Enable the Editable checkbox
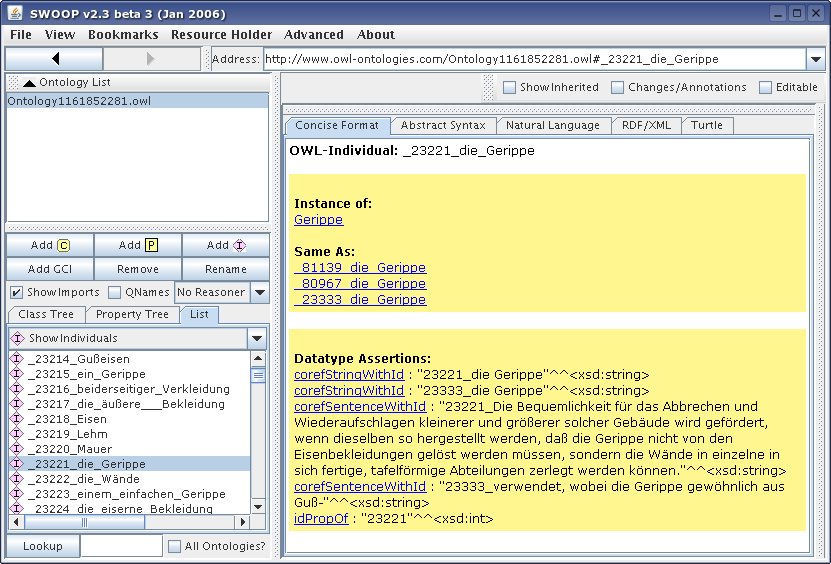This screenshot has width=831, height=564. pyautogui.click(x=766, y=87)
